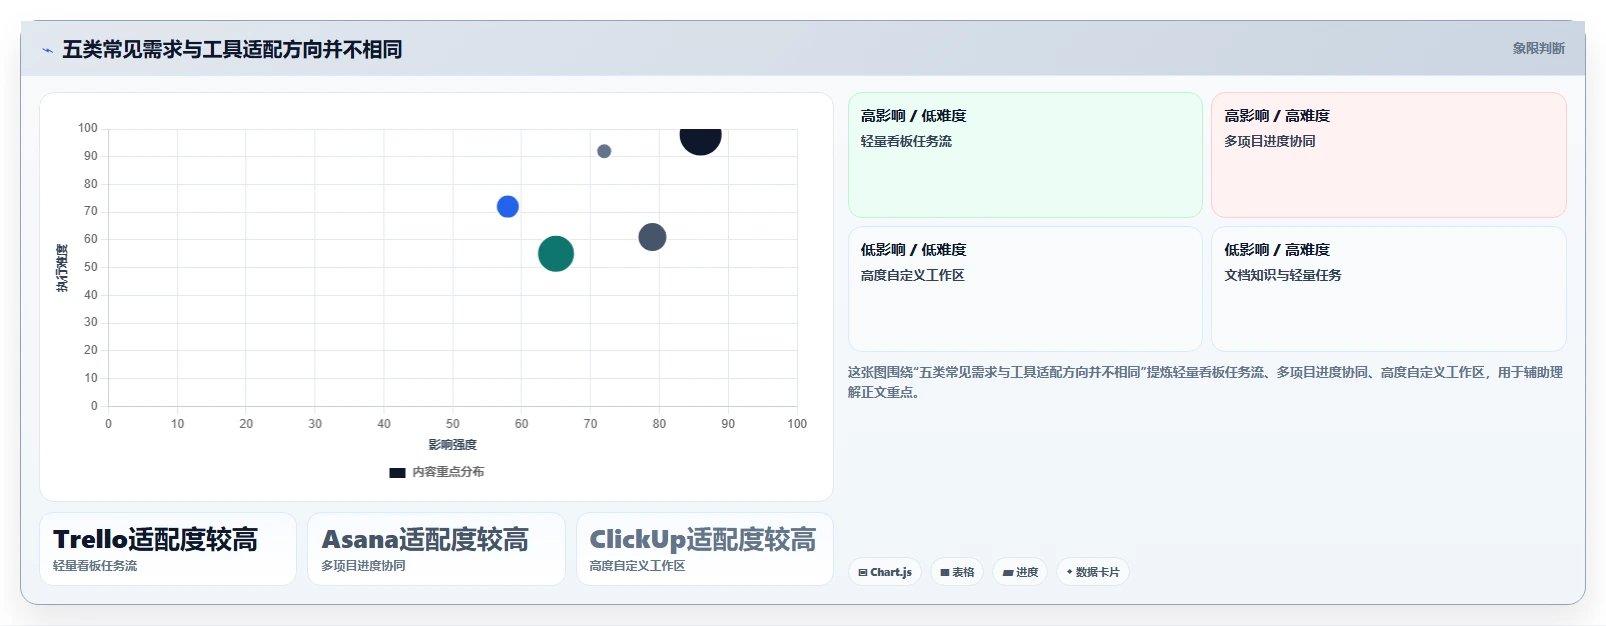Click the 执行难度 y-axis label
The image size is (1606, 626).
coord(62,268)
